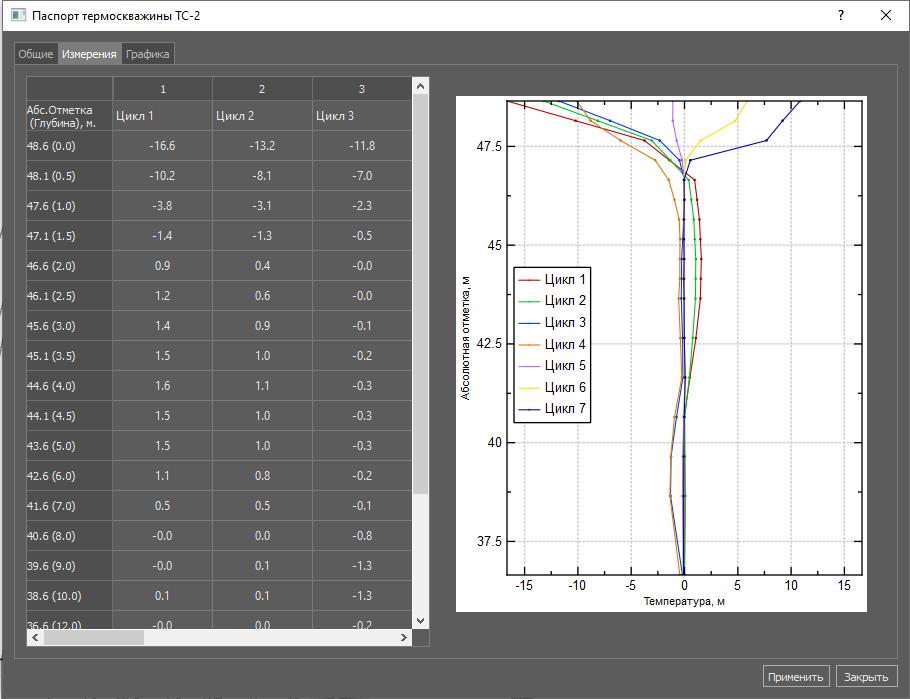Click the window icon in title bar

pyautogui.click(x=17, y=16)
